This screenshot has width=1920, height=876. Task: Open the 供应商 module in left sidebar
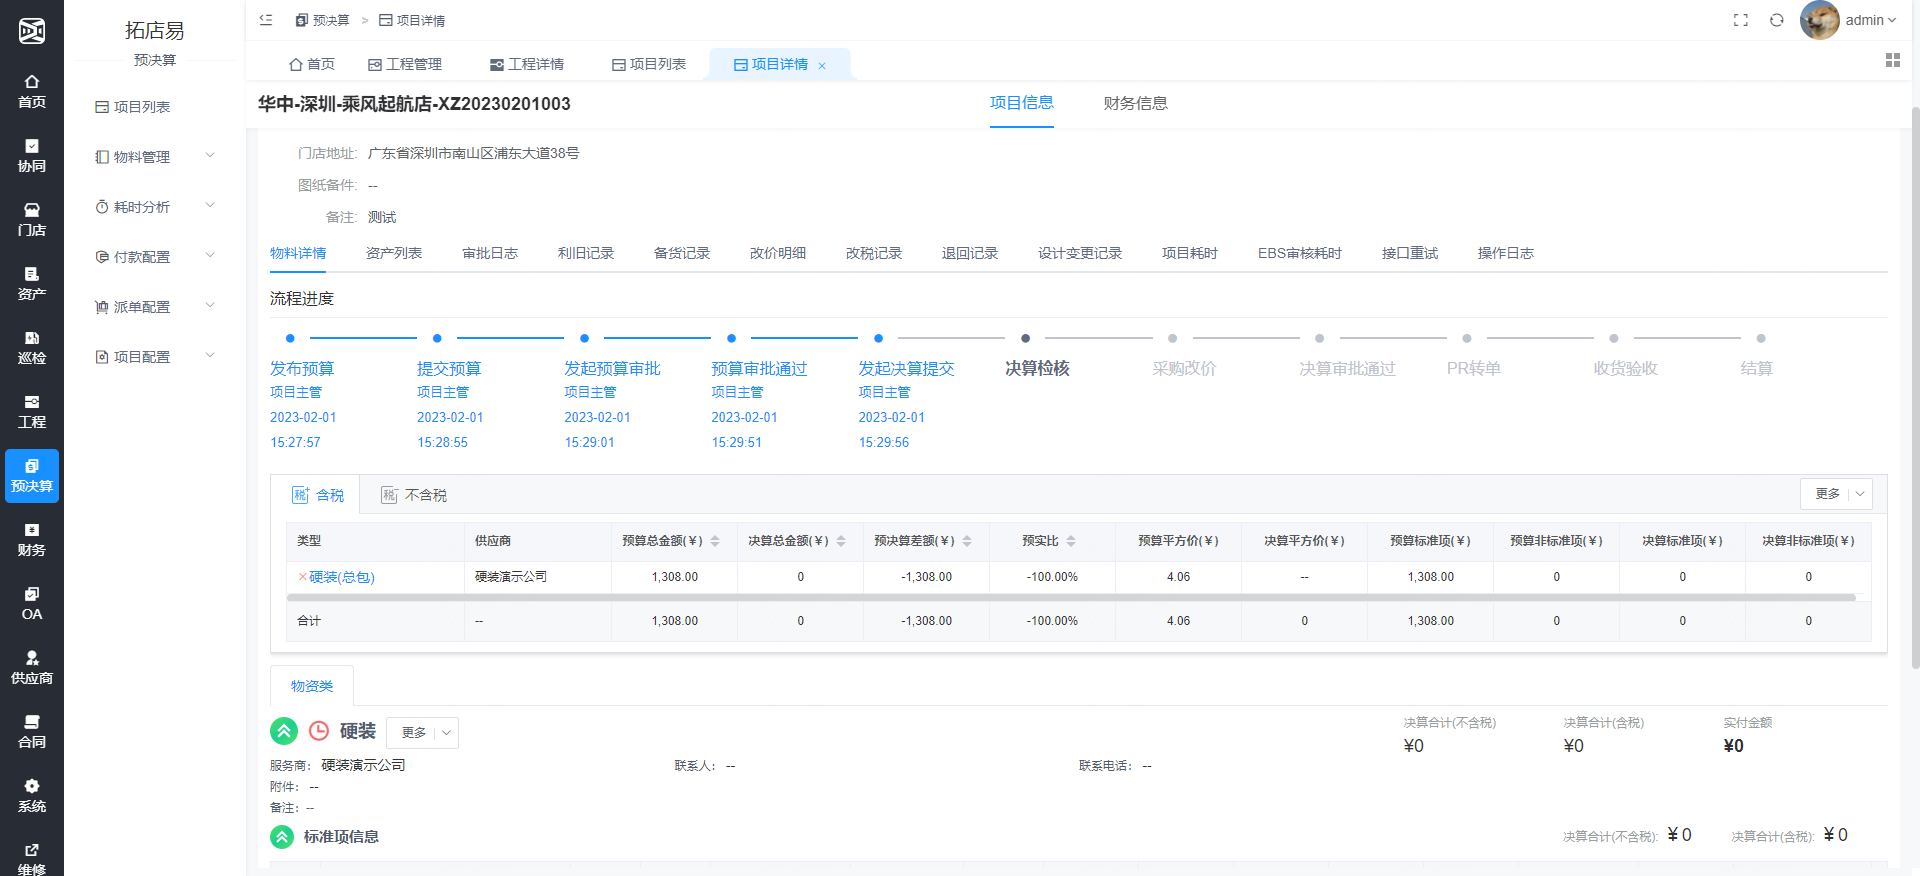pyautogui.click(x=32, y=667)
